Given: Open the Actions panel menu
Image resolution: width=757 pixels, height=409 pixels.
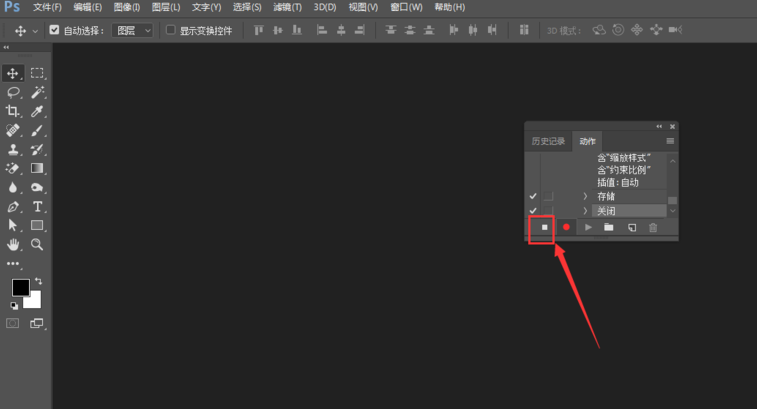Looking at the screenshot, I should coord(670,141).
